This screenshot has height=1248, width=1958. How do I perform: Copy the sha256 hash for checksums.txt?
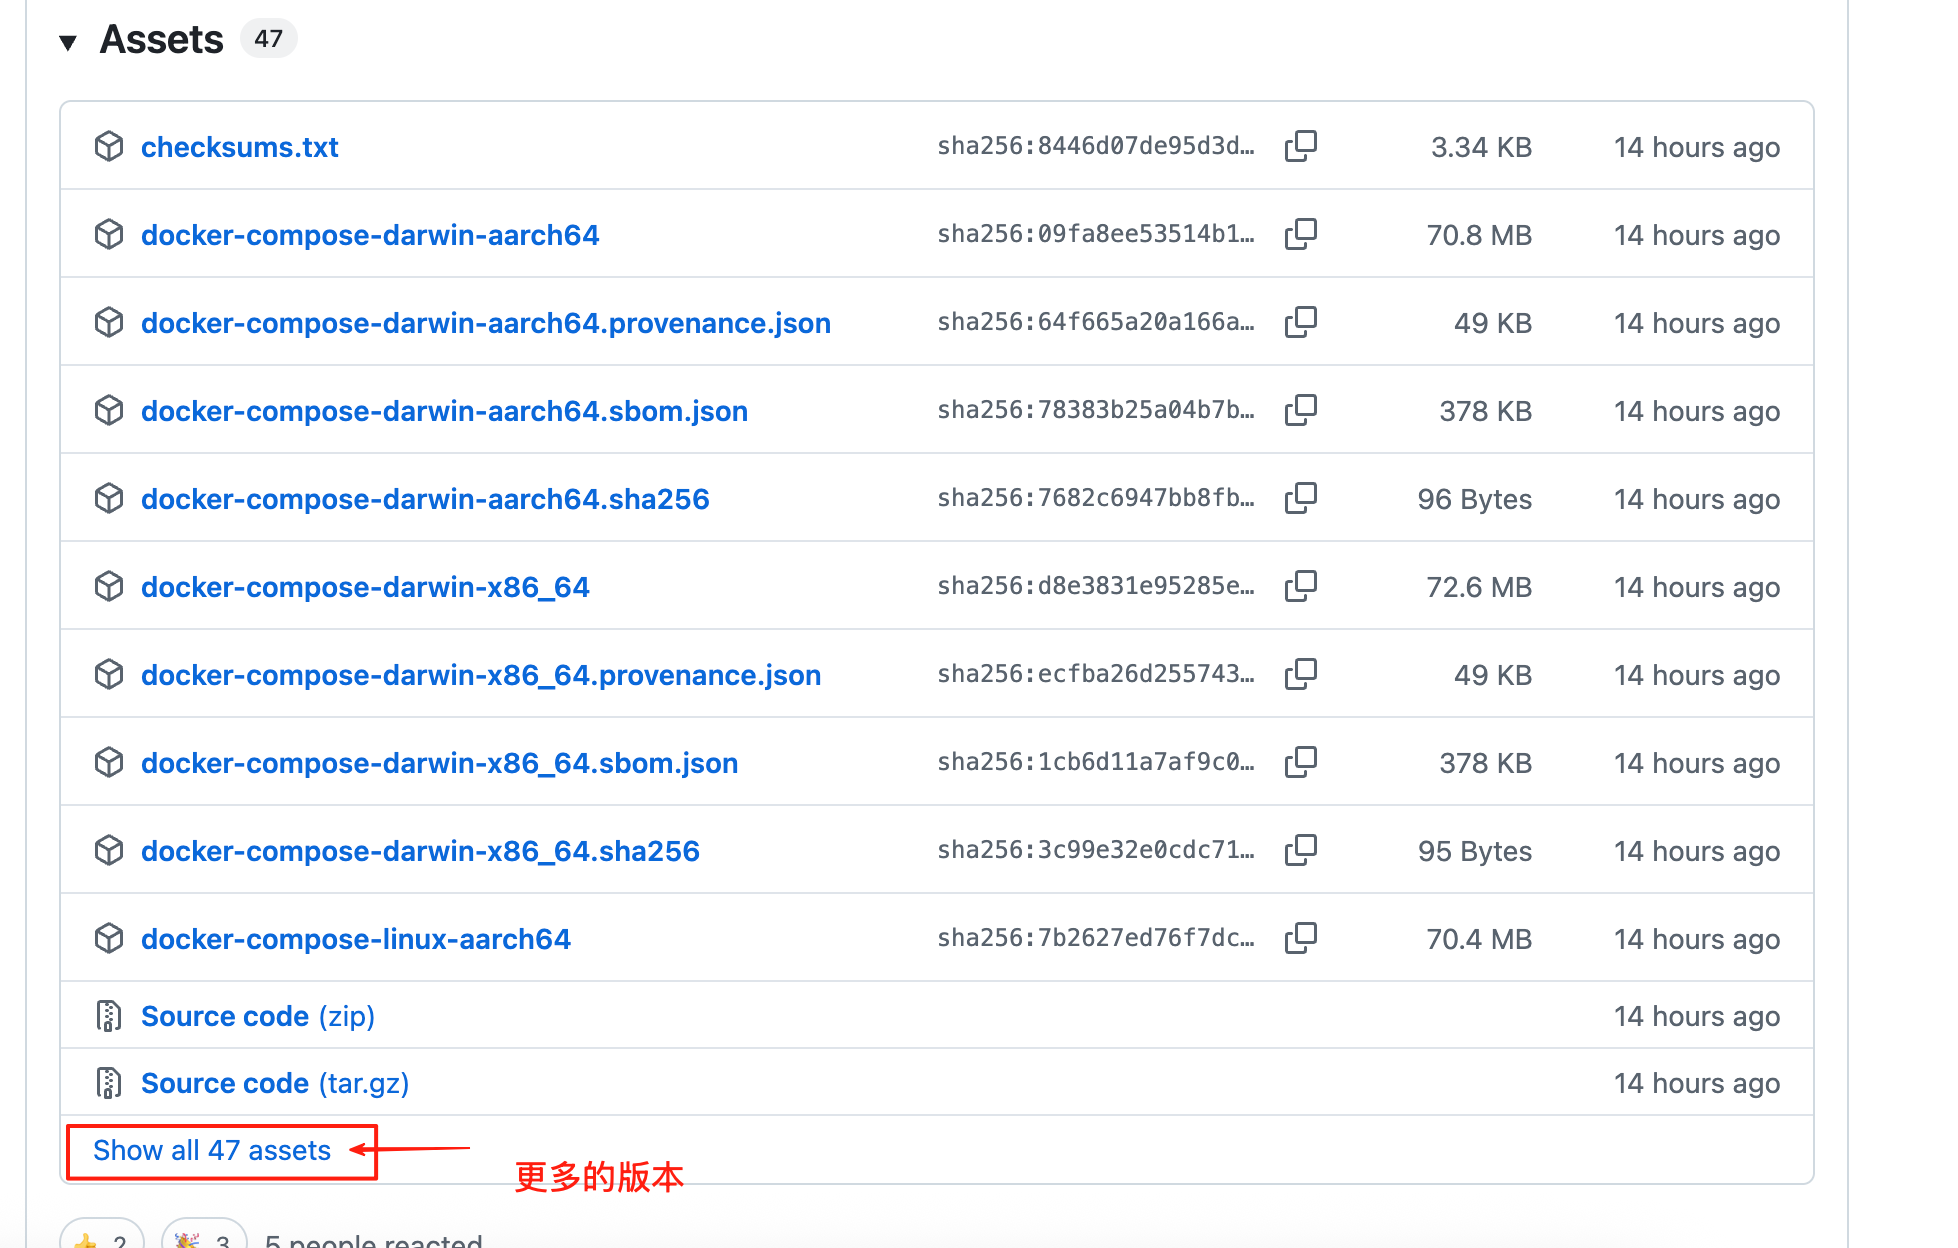click(x=1301, y=146)
